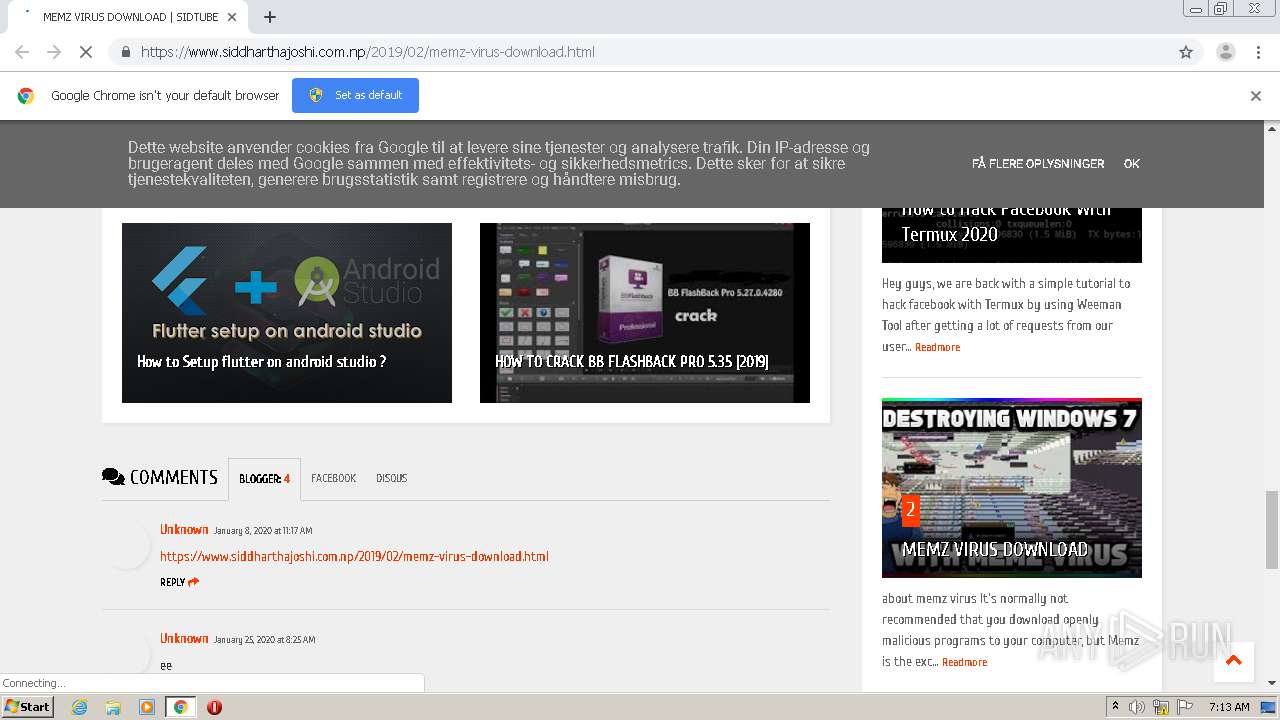Click the padlock site info icon
Viewport: 1280px width, 720px height.
point(125,52)
